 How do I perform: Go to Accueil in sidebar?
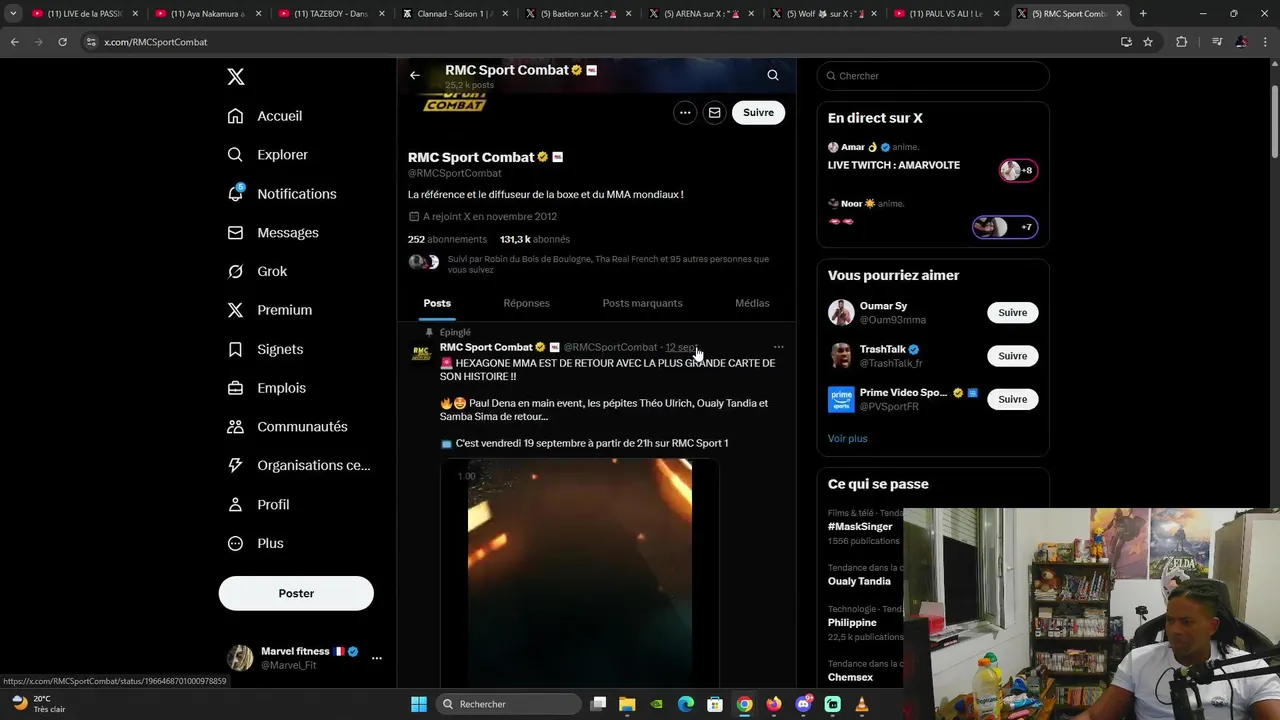(265, 116)
